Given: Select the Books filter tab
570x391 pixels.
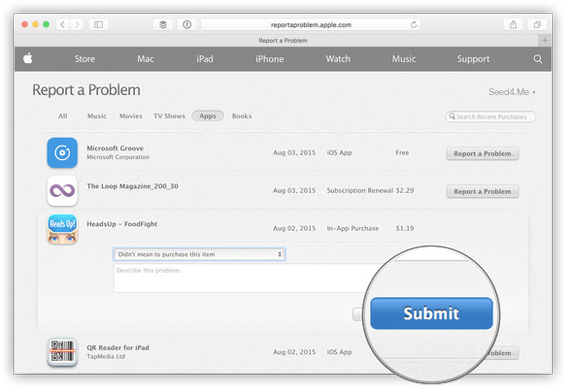Looking at the screenshot, I should [242, 116].
